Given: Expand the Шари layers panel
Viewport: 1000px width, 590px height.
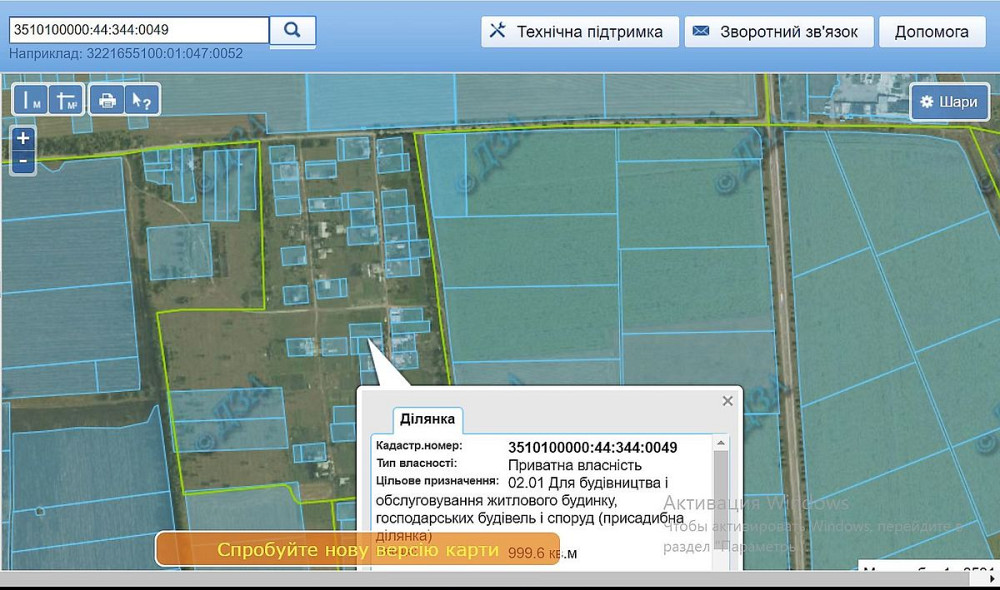Looking at the screenshot, I should (x=949, y=102).
